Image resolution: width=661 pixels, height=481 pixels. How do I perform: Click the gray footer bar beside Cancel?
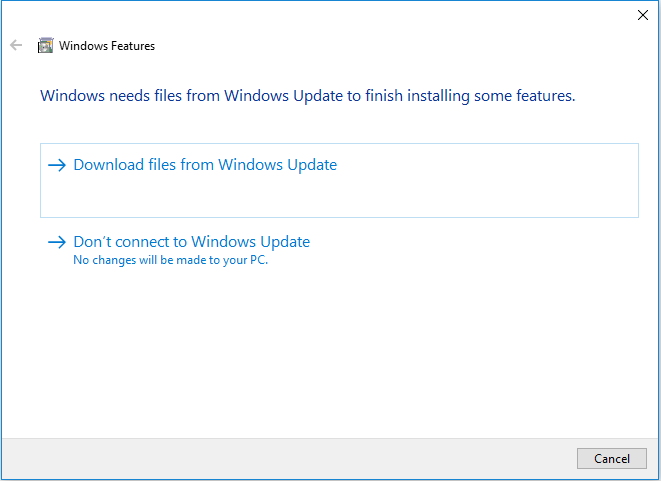pyautogui.click(x=287, y=458)
